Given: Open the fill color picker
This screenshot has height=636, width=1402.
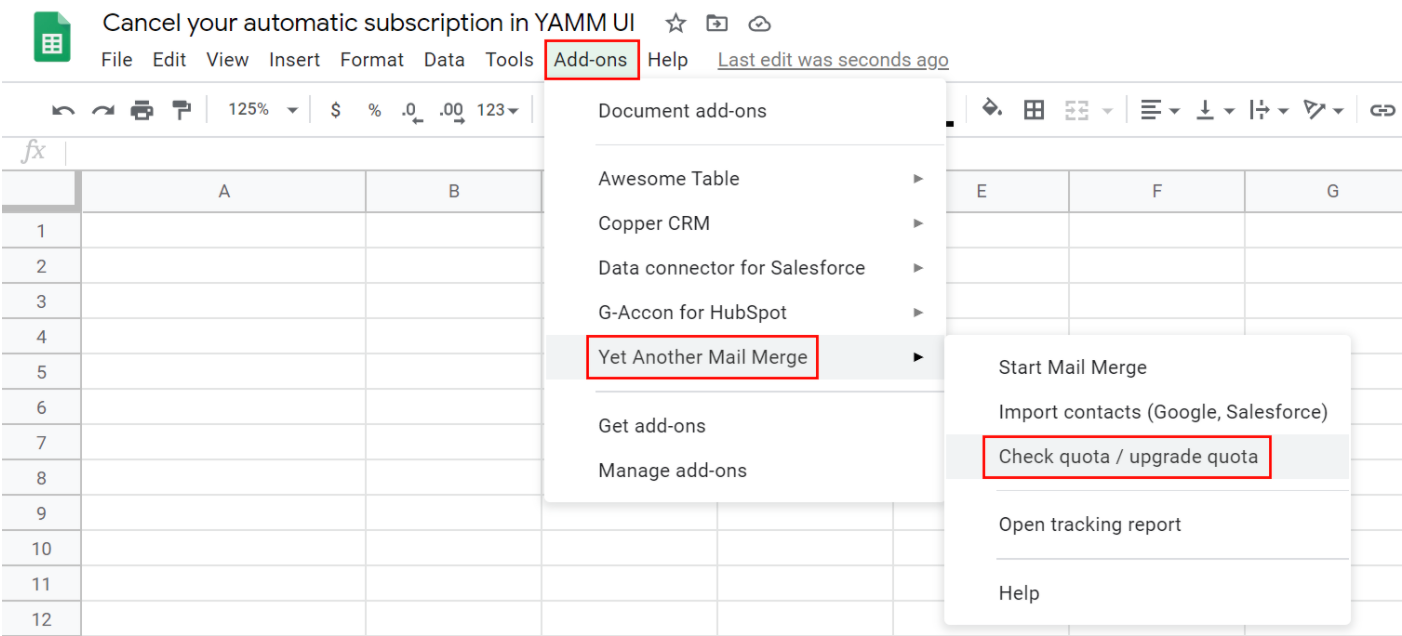Looking at the screenshot, I should (x=992, y=109).
